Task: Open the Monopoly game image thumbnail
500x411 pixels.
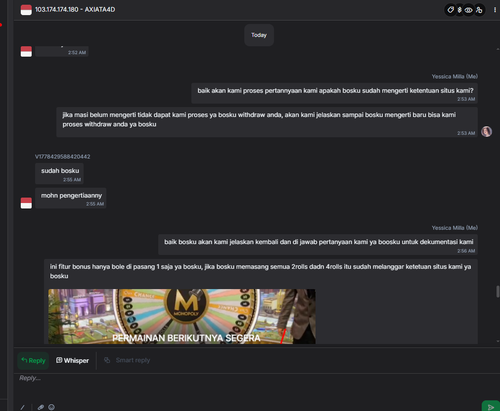Action: pyautogui.click(x=182, y=316)
